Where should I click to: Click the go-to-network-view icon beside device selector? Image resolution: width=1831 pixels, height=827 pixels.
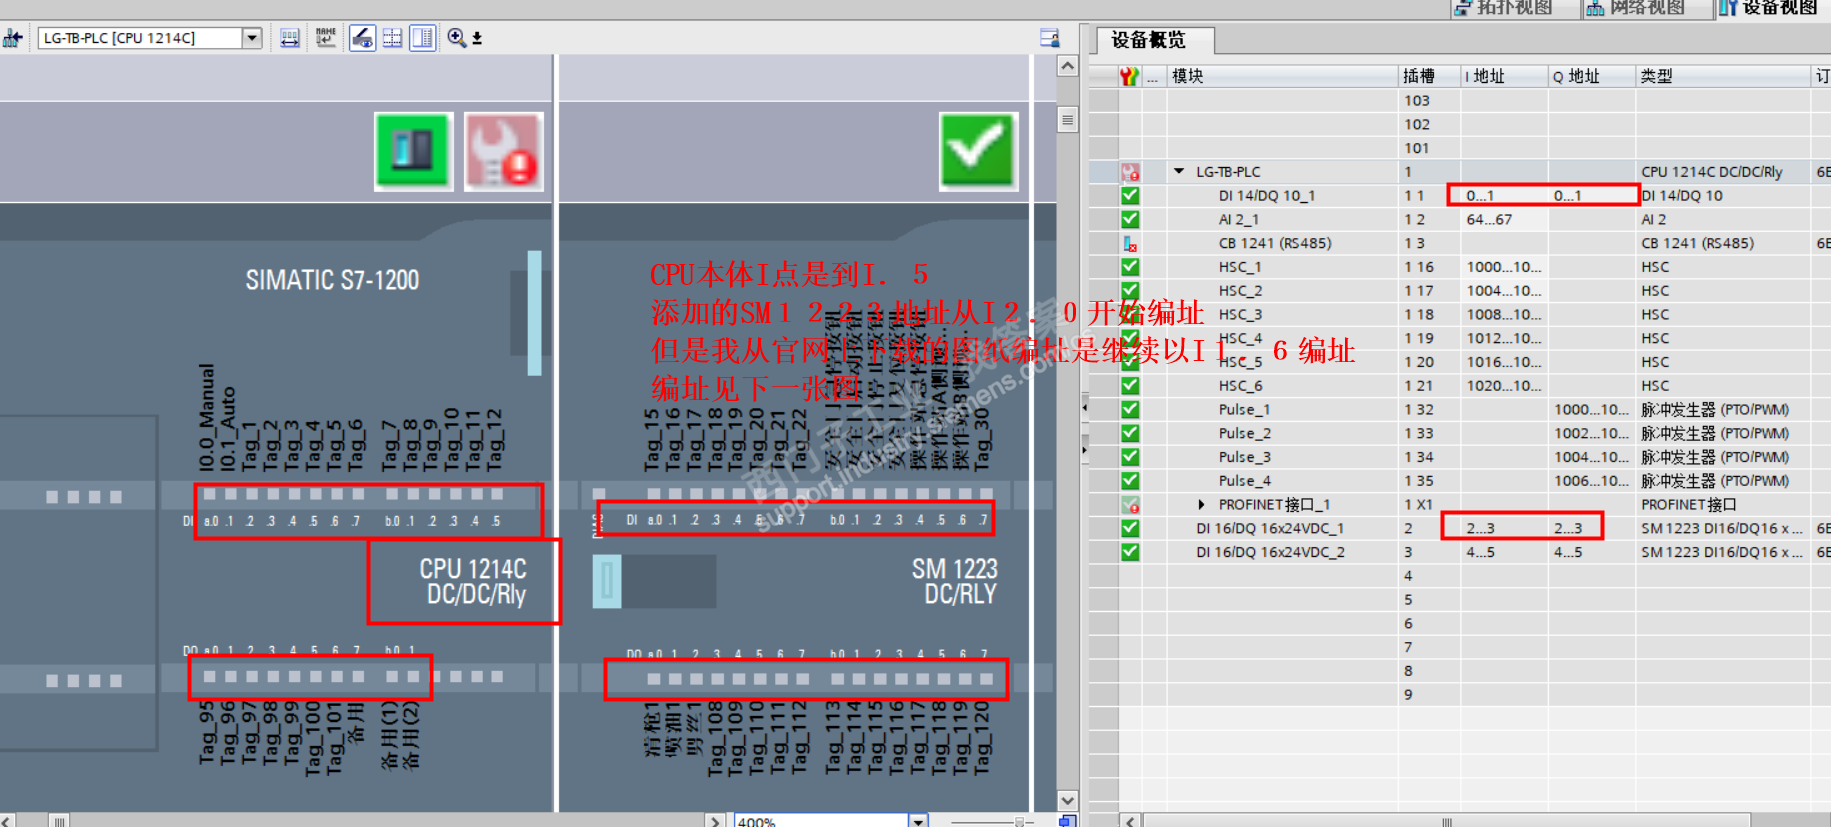tap(13, 38)
